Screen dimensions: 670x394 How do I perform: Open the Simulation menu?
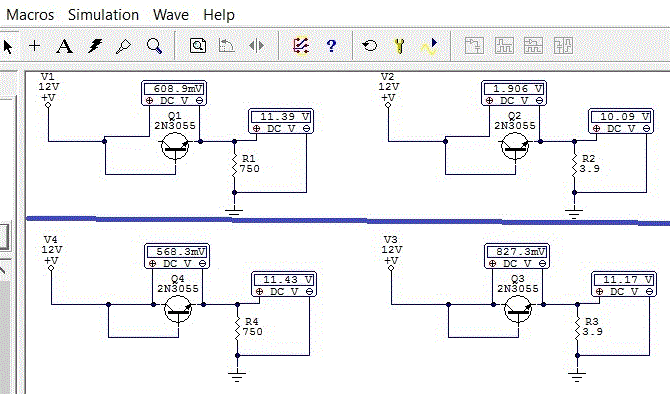pos(103,15)
